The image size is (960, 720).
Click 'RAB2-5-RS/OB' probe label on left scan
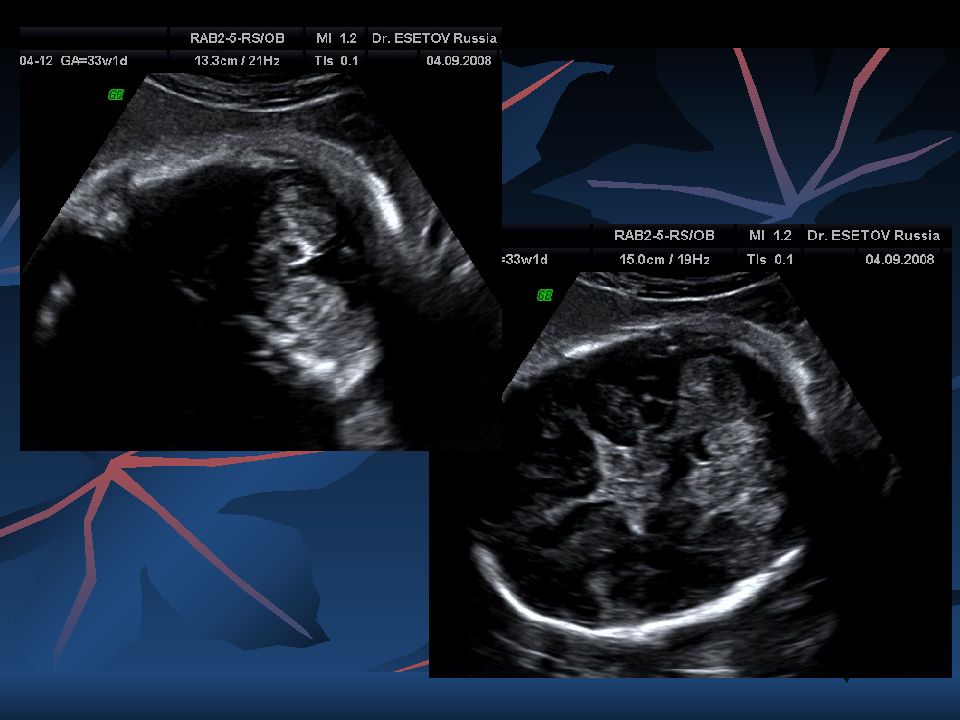coord(237,38)
